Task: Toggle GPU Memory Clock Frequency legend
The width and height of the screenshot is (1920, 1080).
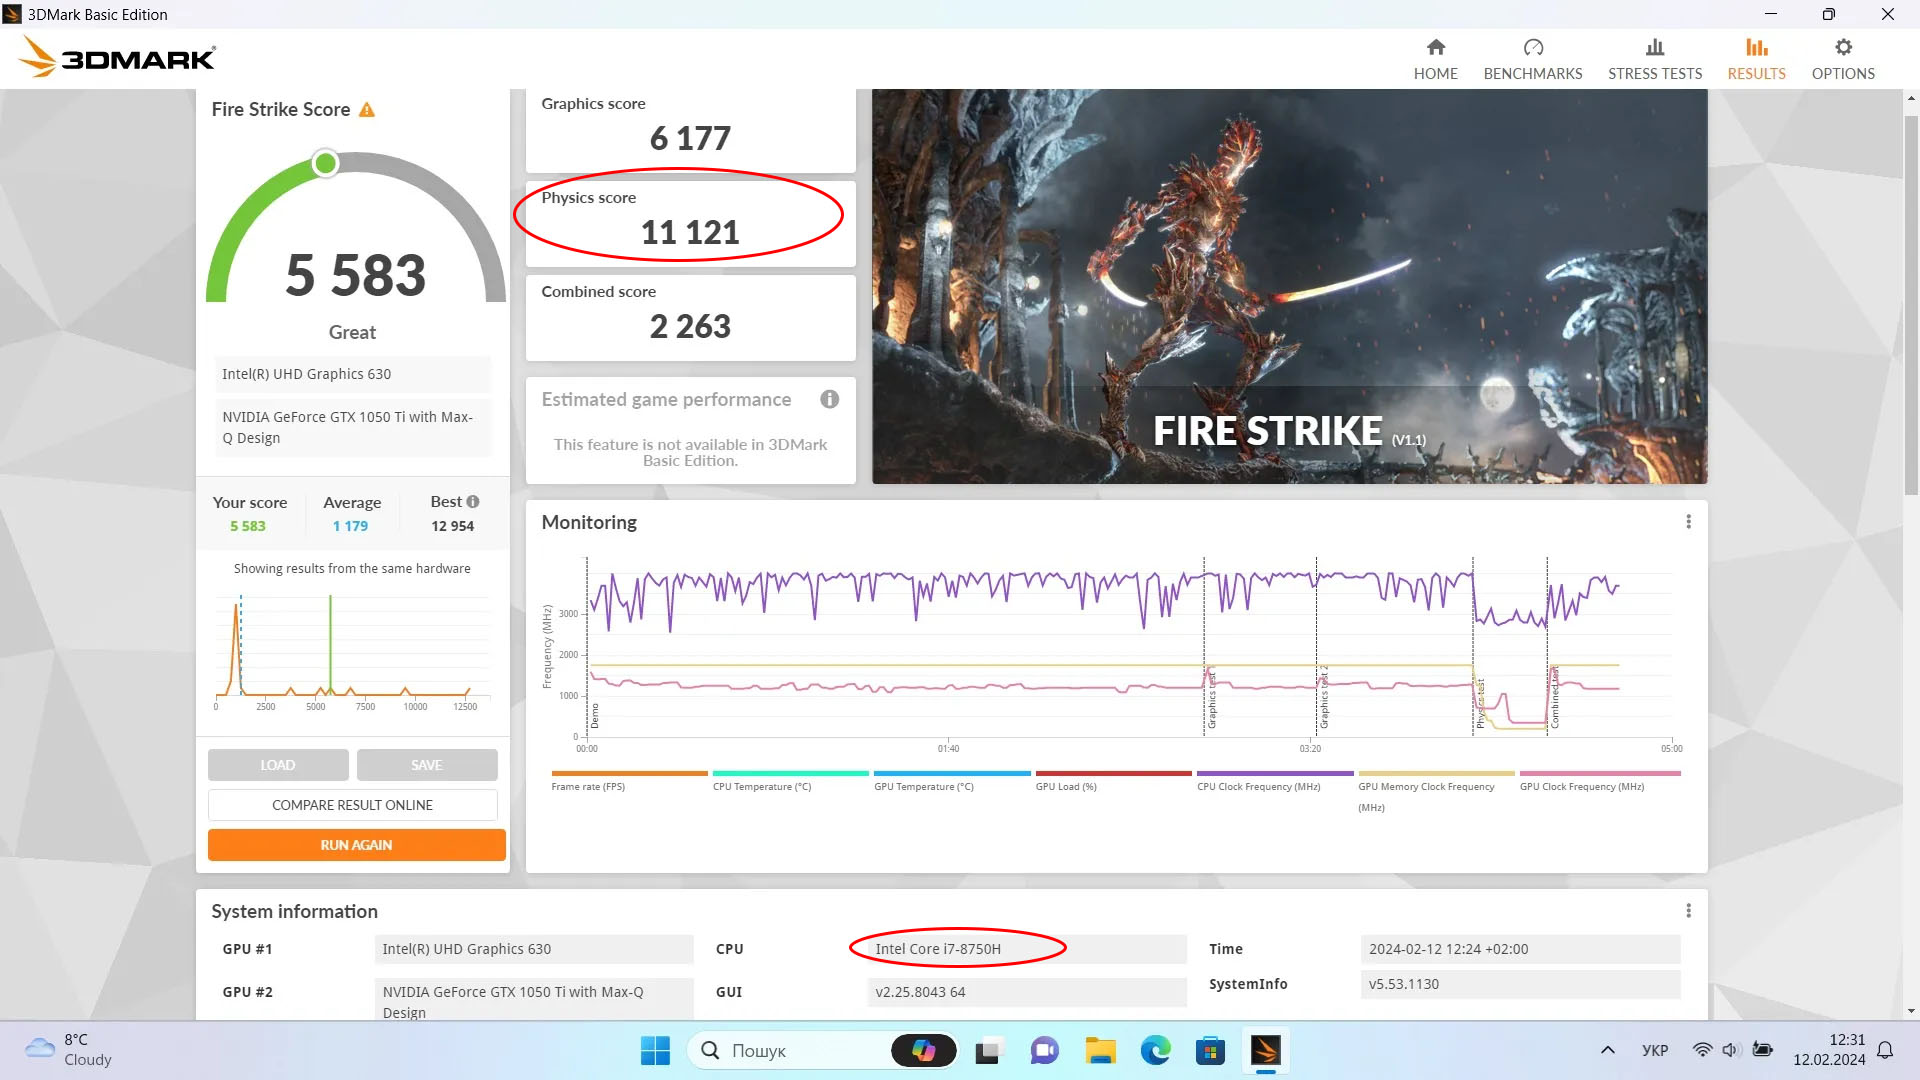Action: click(x=1436, y=790)
